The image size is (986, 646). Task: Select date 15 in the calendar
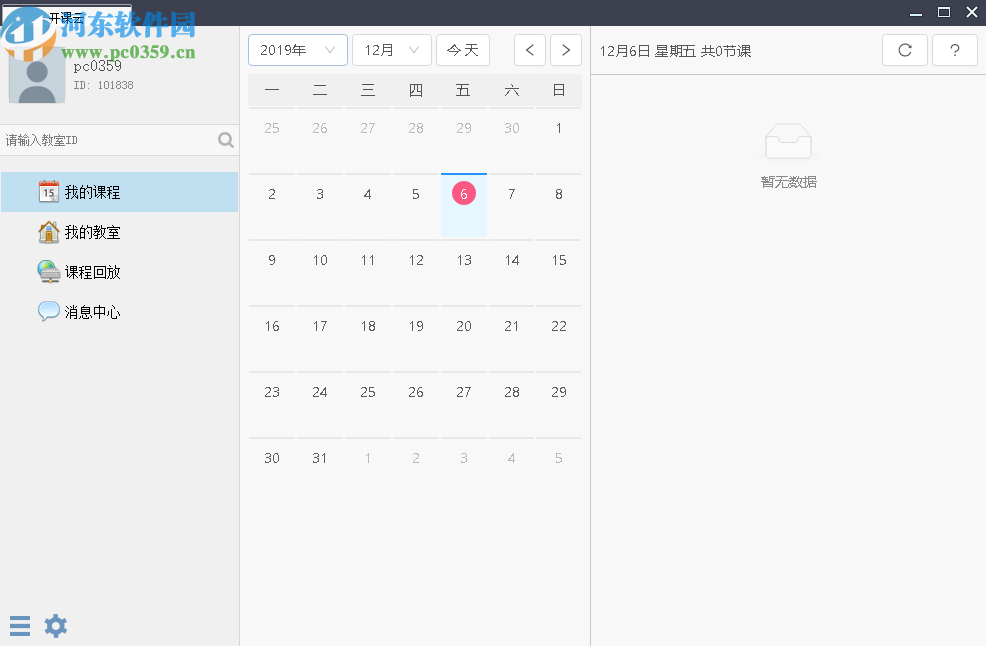[558, 273]
